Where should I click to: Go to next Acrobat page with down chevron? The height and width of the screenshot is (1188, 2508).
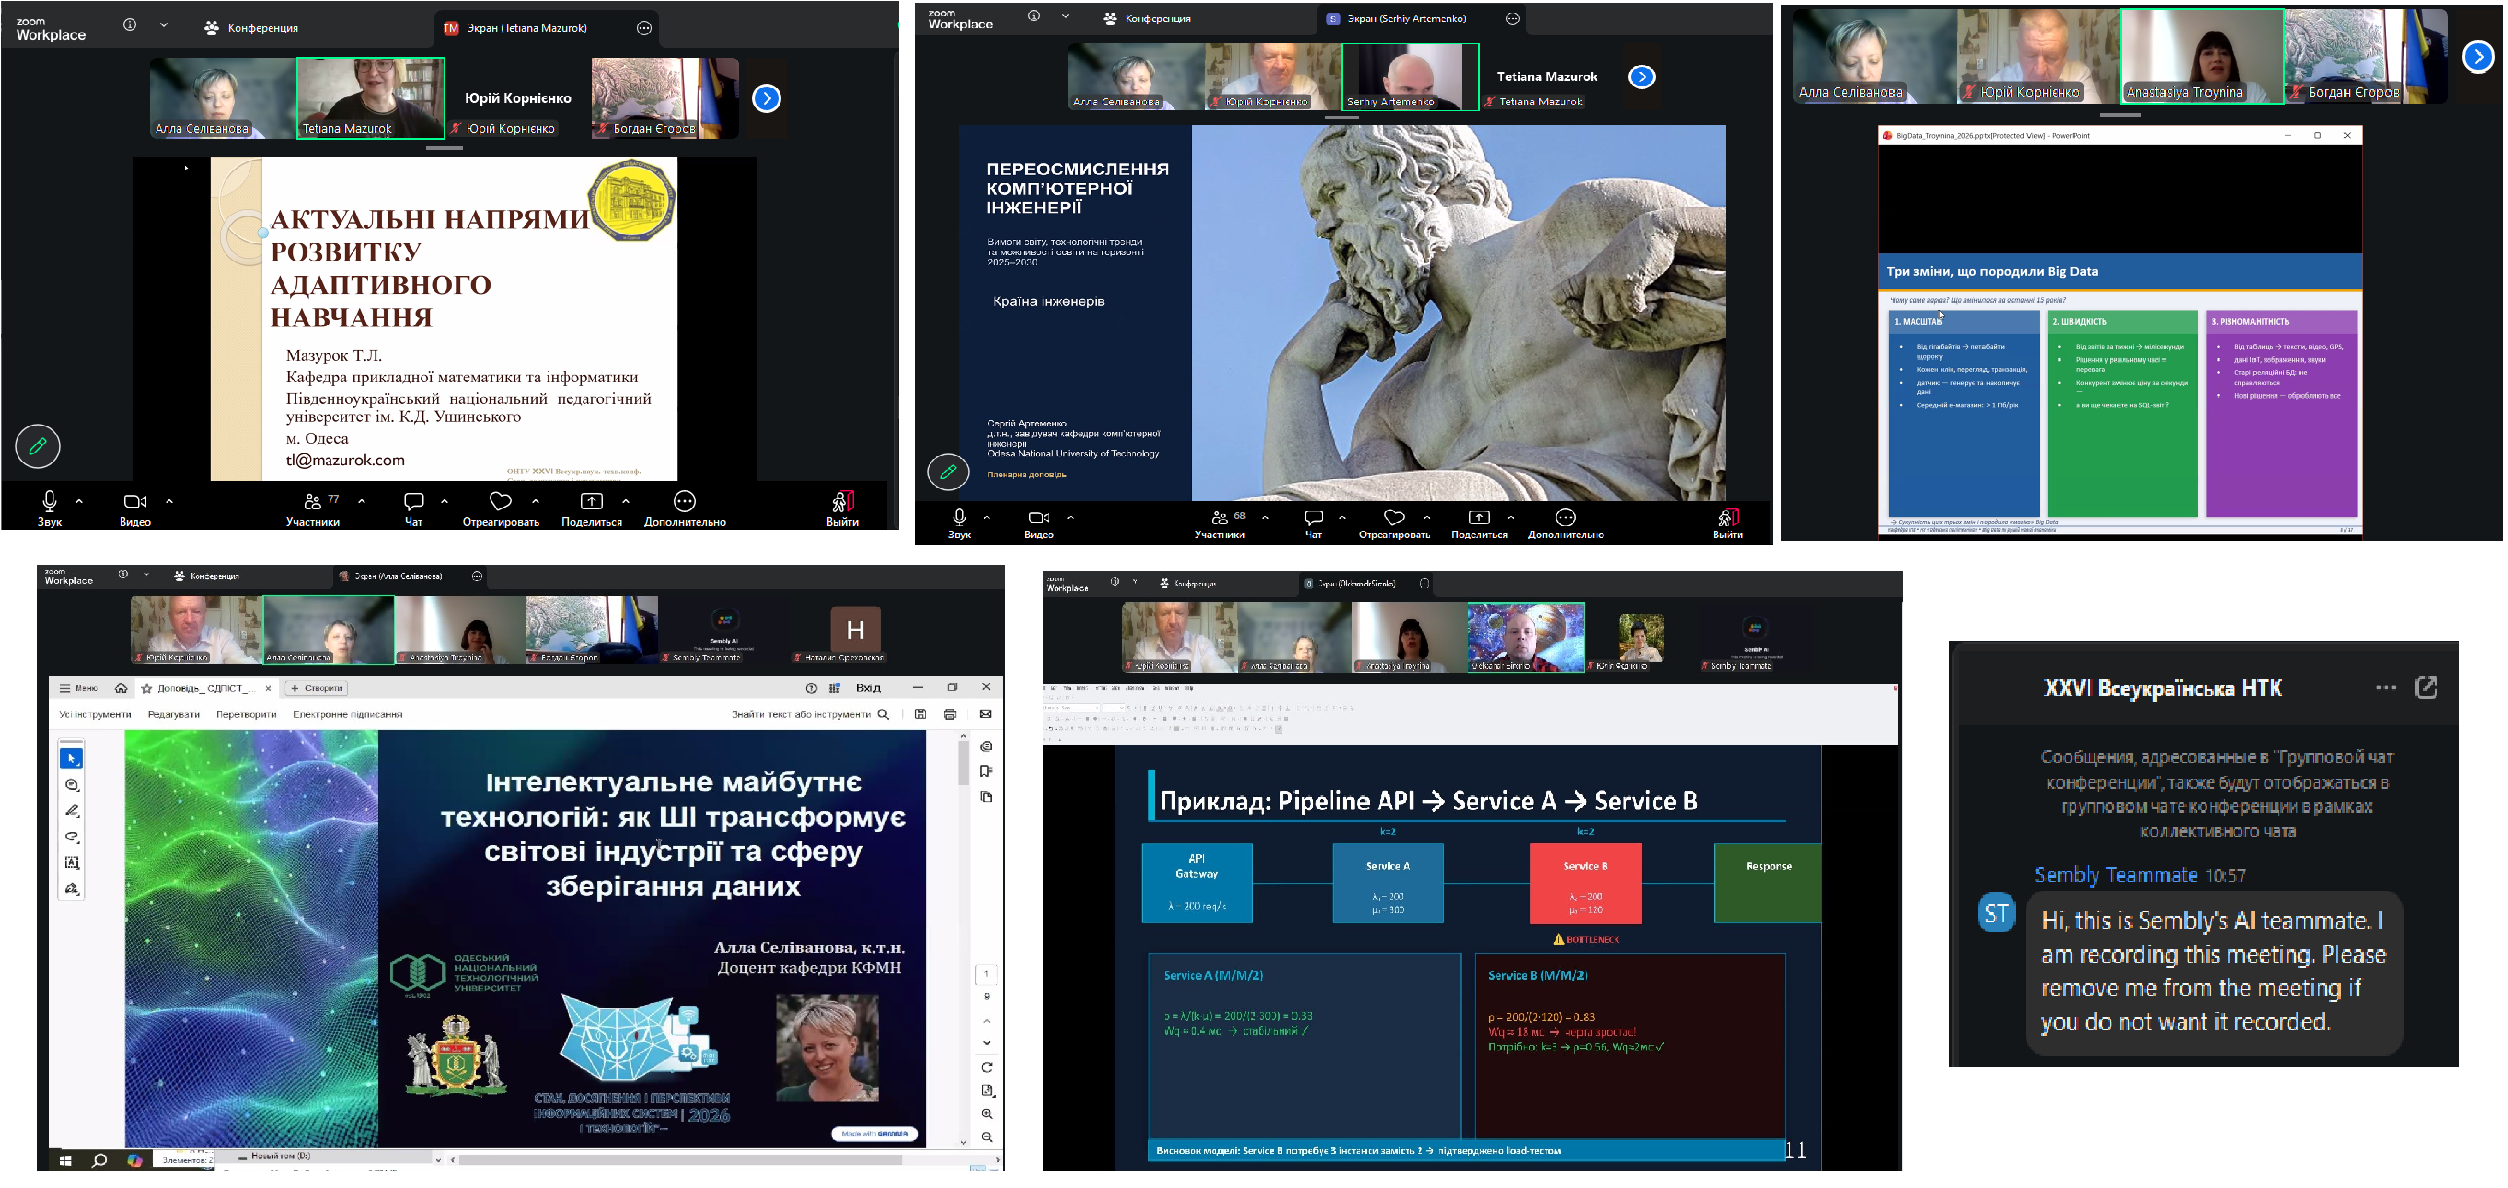986,1043
